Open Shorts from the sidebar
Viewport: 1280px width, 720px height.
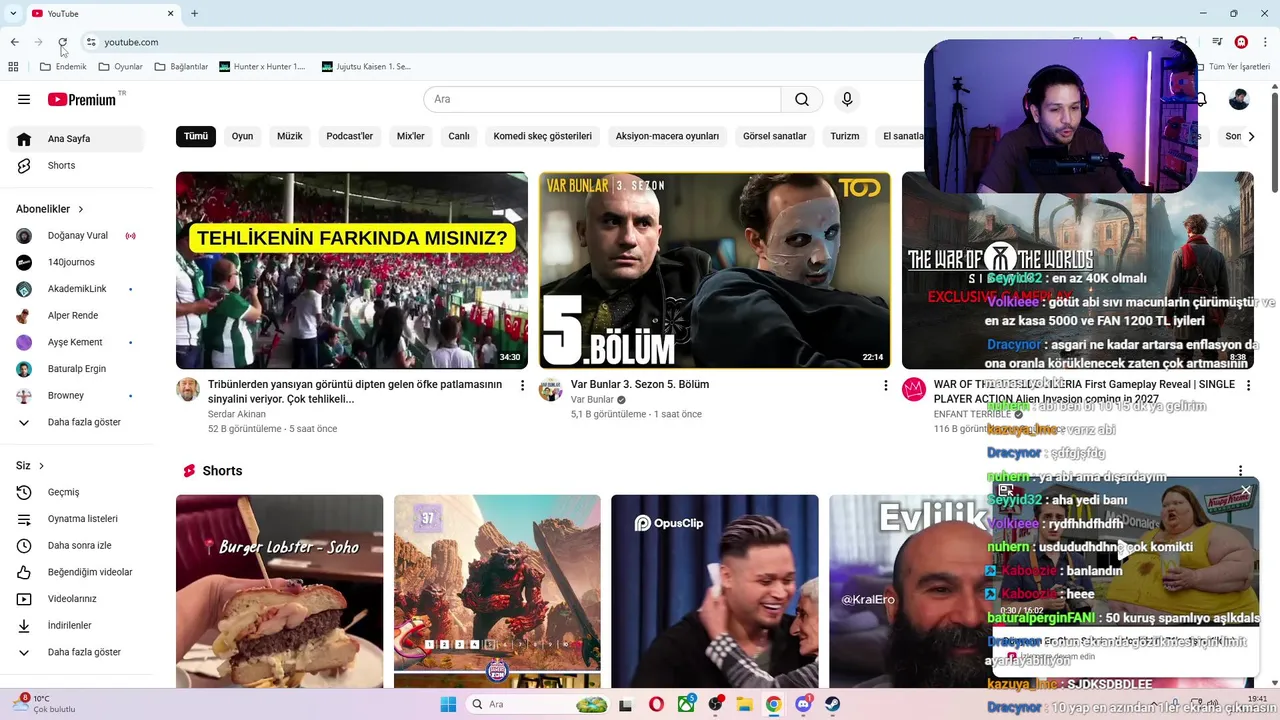pyautogui.click(x=76, y=165)
